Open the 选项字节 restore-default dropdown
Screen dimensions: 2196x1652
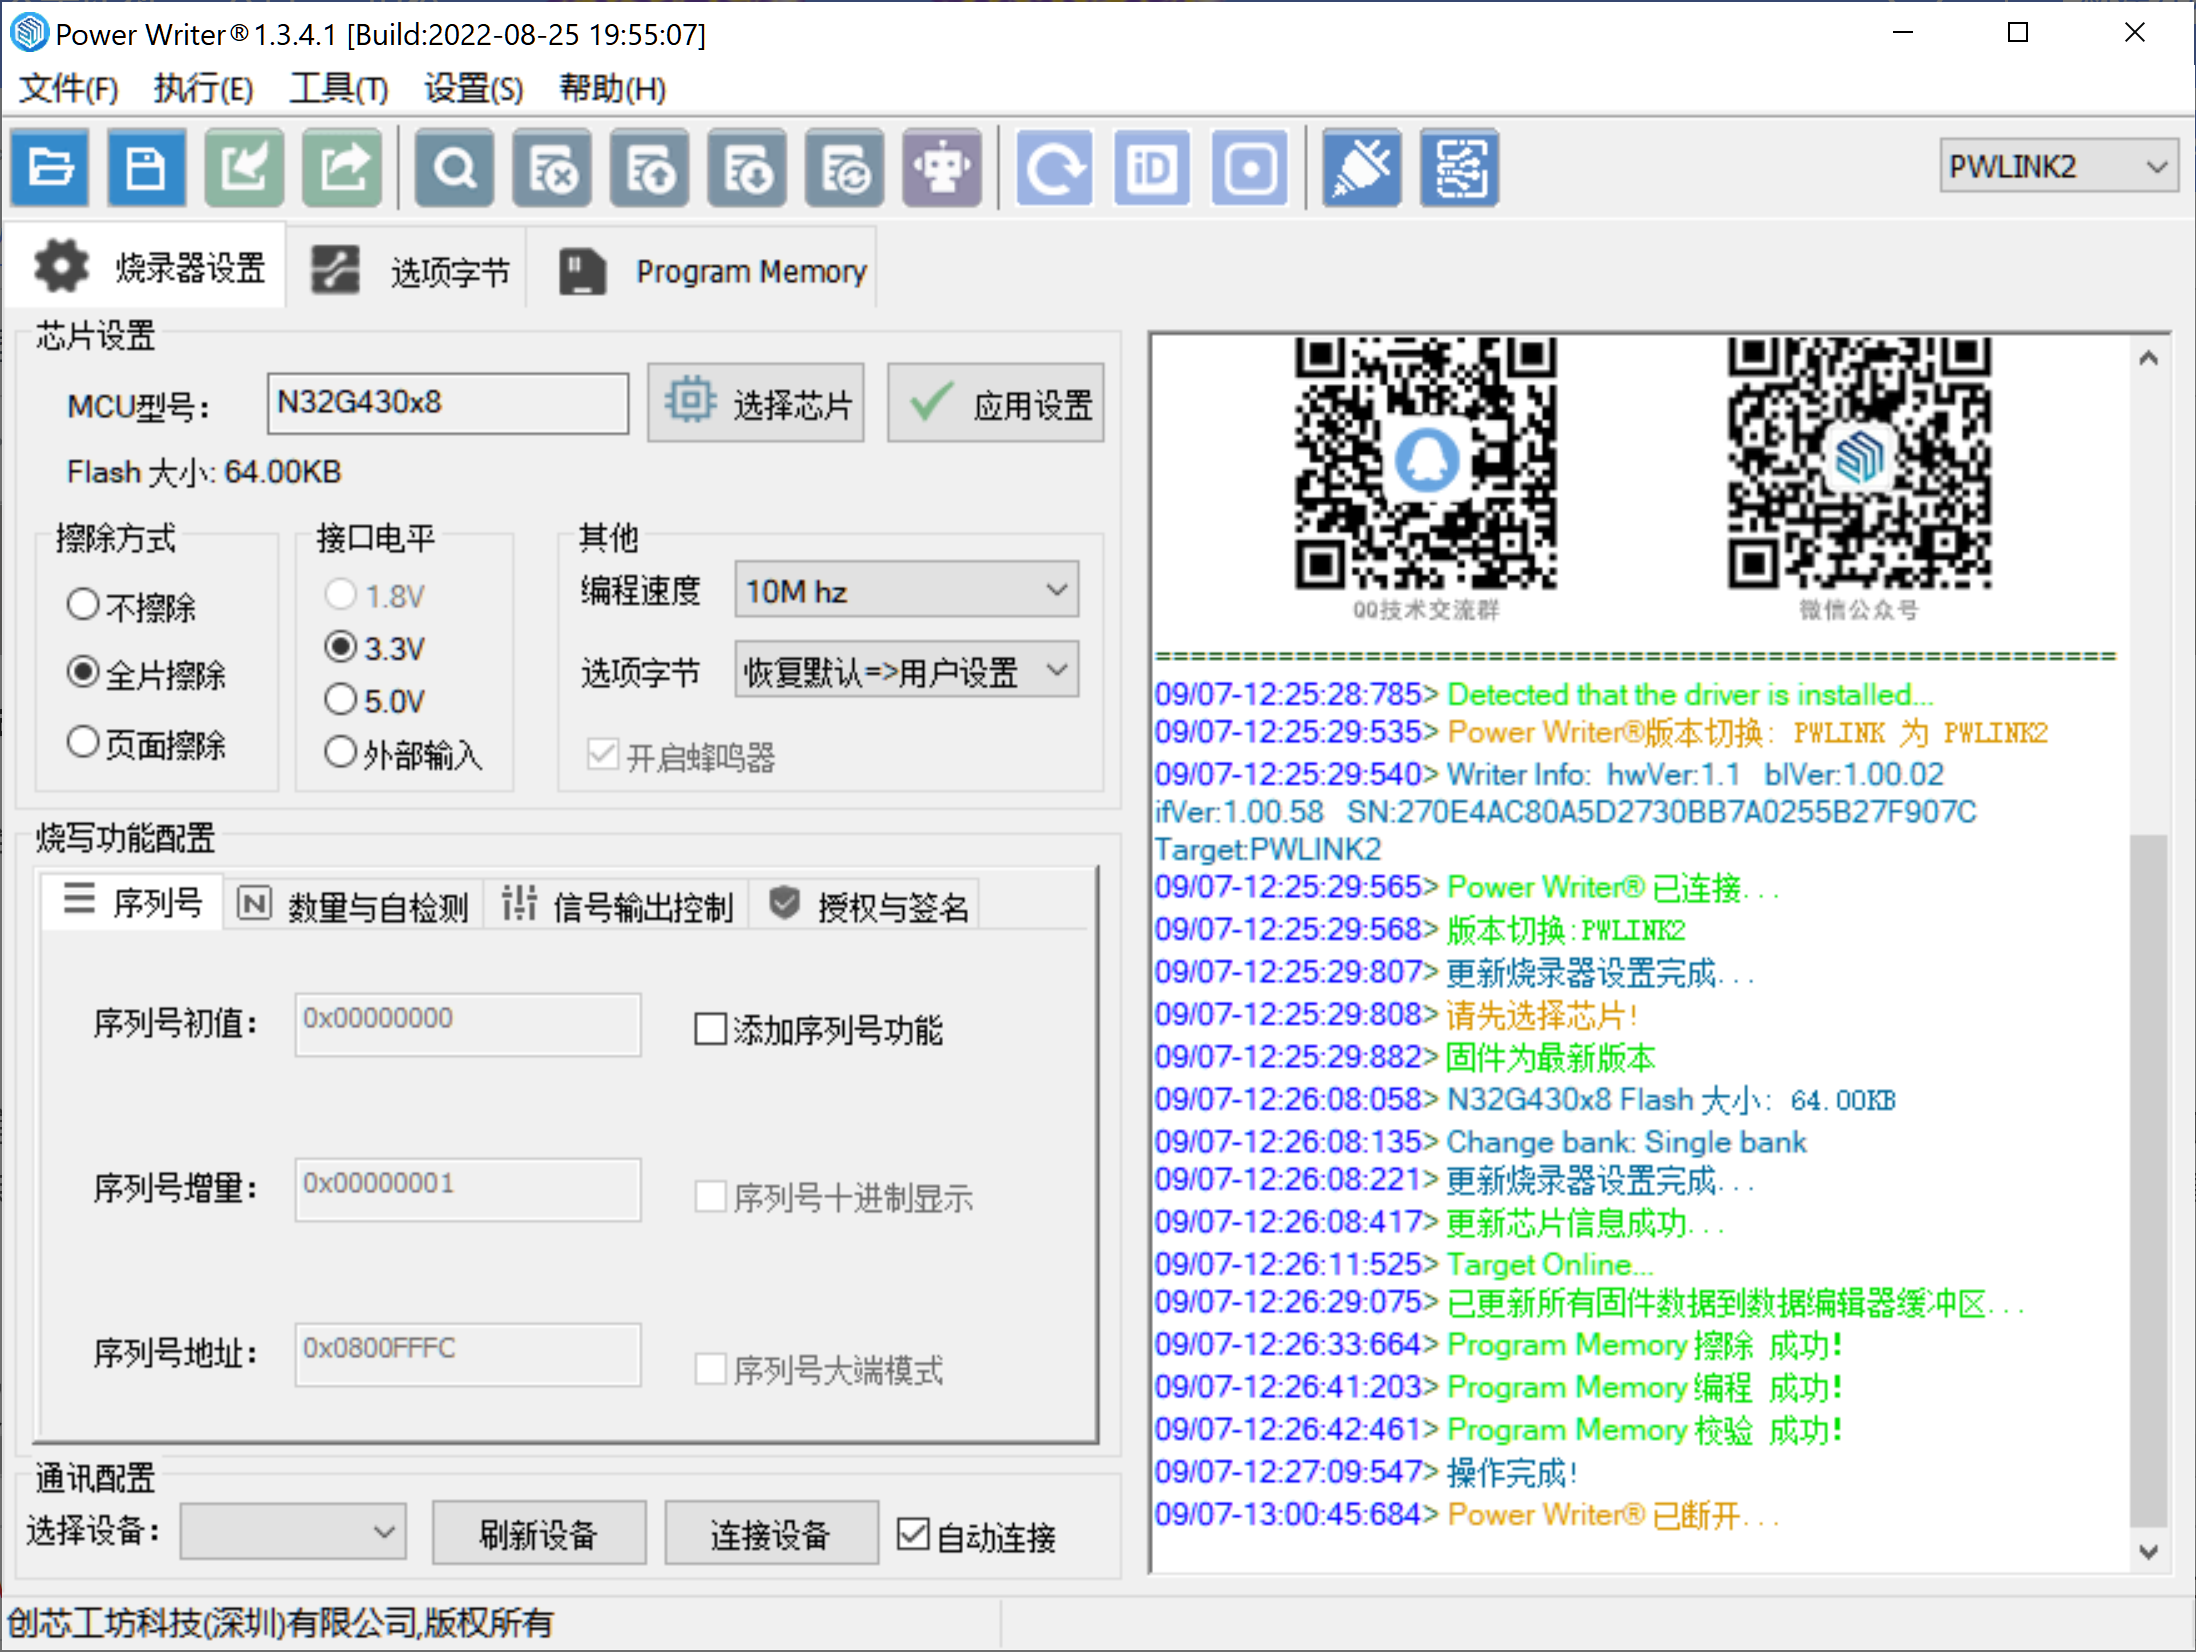pyautogui.click(x=907, y=670)
